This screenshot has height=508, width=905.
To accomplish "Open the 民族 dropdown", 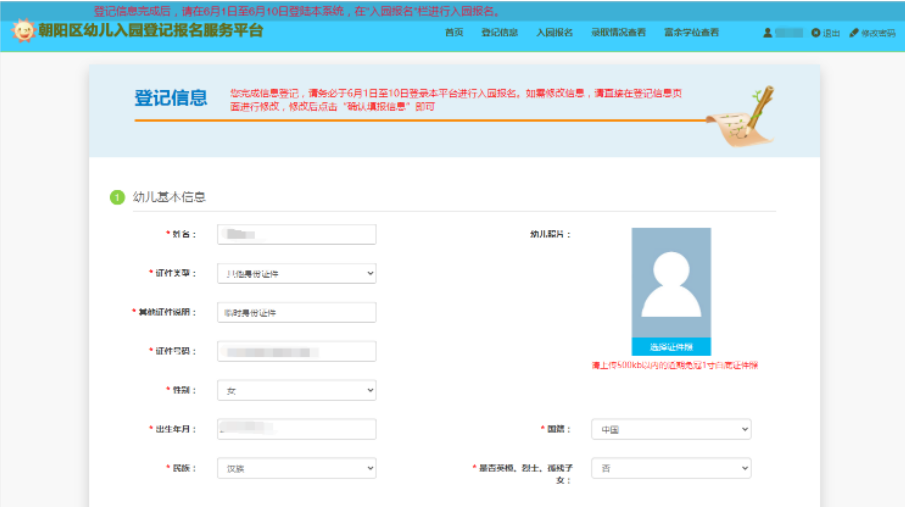I will pyautogui.click(x=297, y=468).
